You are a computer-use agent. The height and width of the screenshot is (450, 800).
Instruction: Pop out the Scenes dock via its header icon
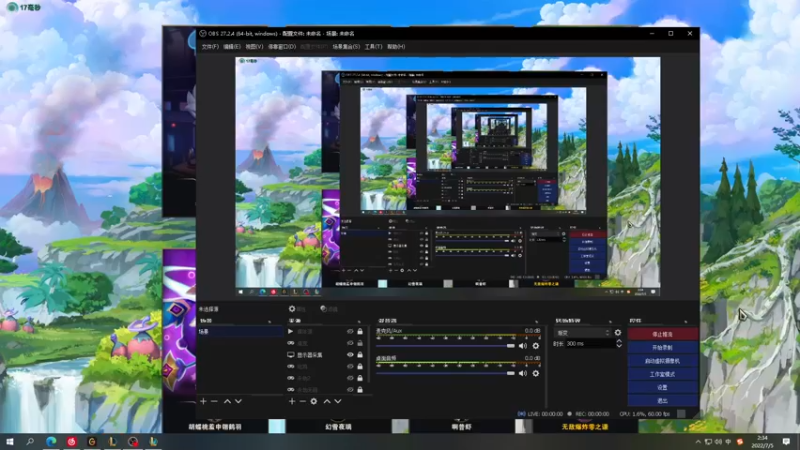270,321
